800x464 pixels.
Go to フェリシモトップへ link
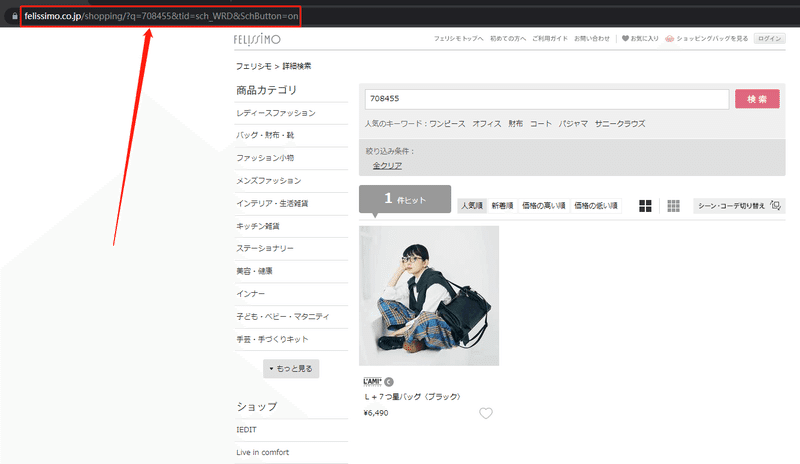458,38
